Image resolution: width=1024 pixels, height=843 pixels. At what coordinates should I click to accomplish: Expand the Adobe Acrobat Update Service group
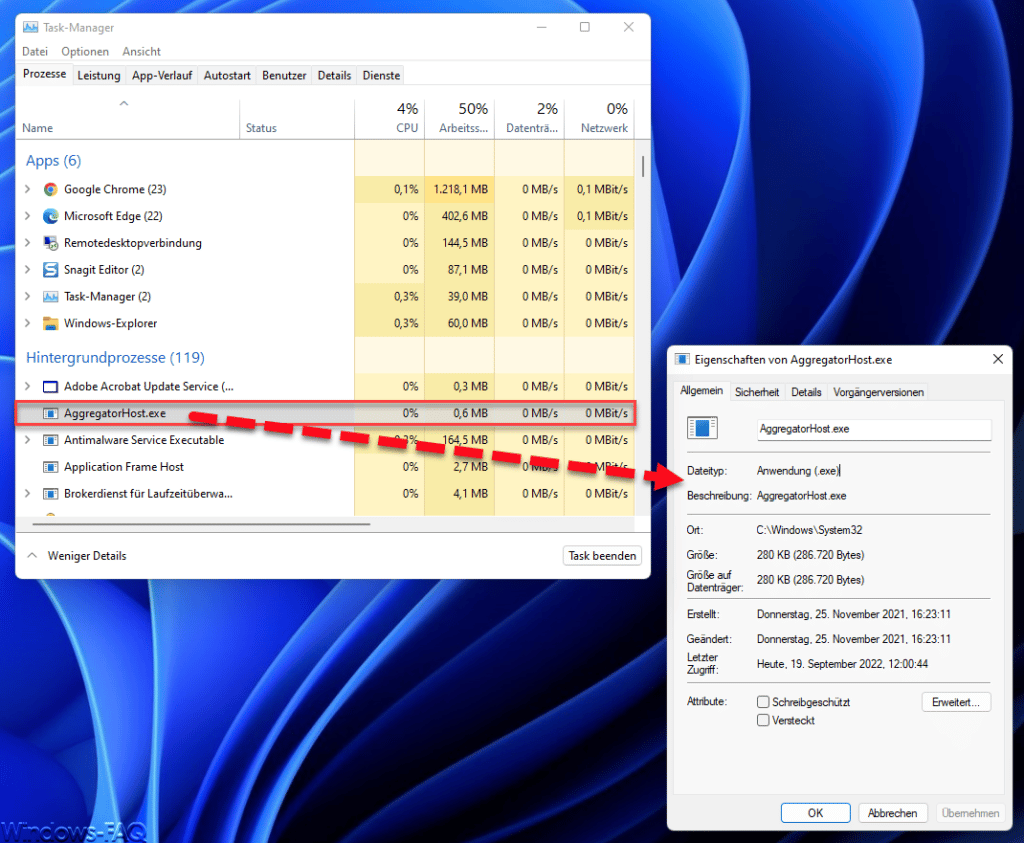27,387
